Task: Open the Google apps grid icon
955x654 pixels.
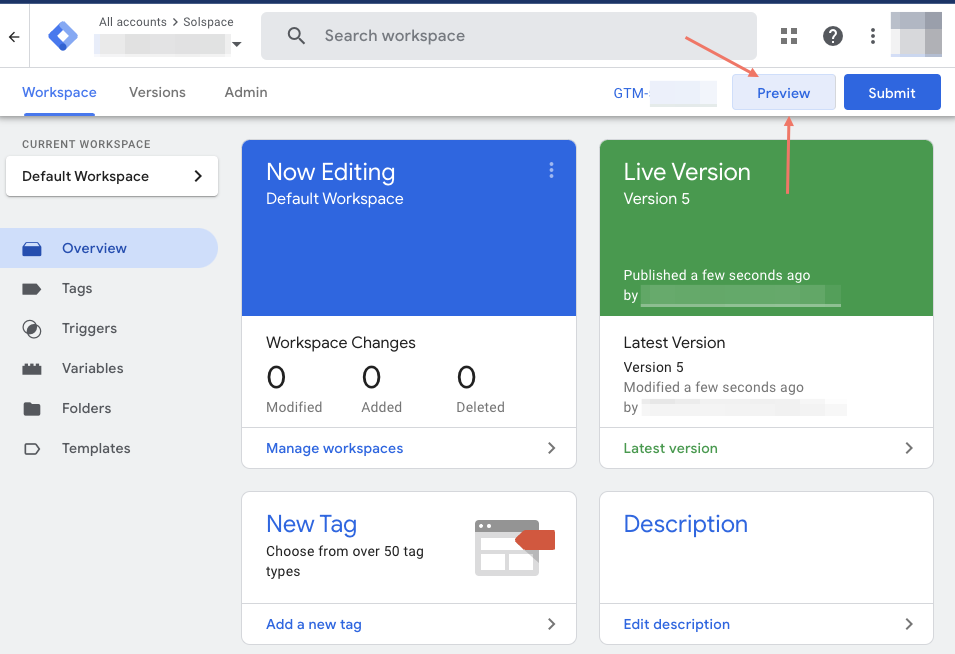Action: [x=789, y=36]
